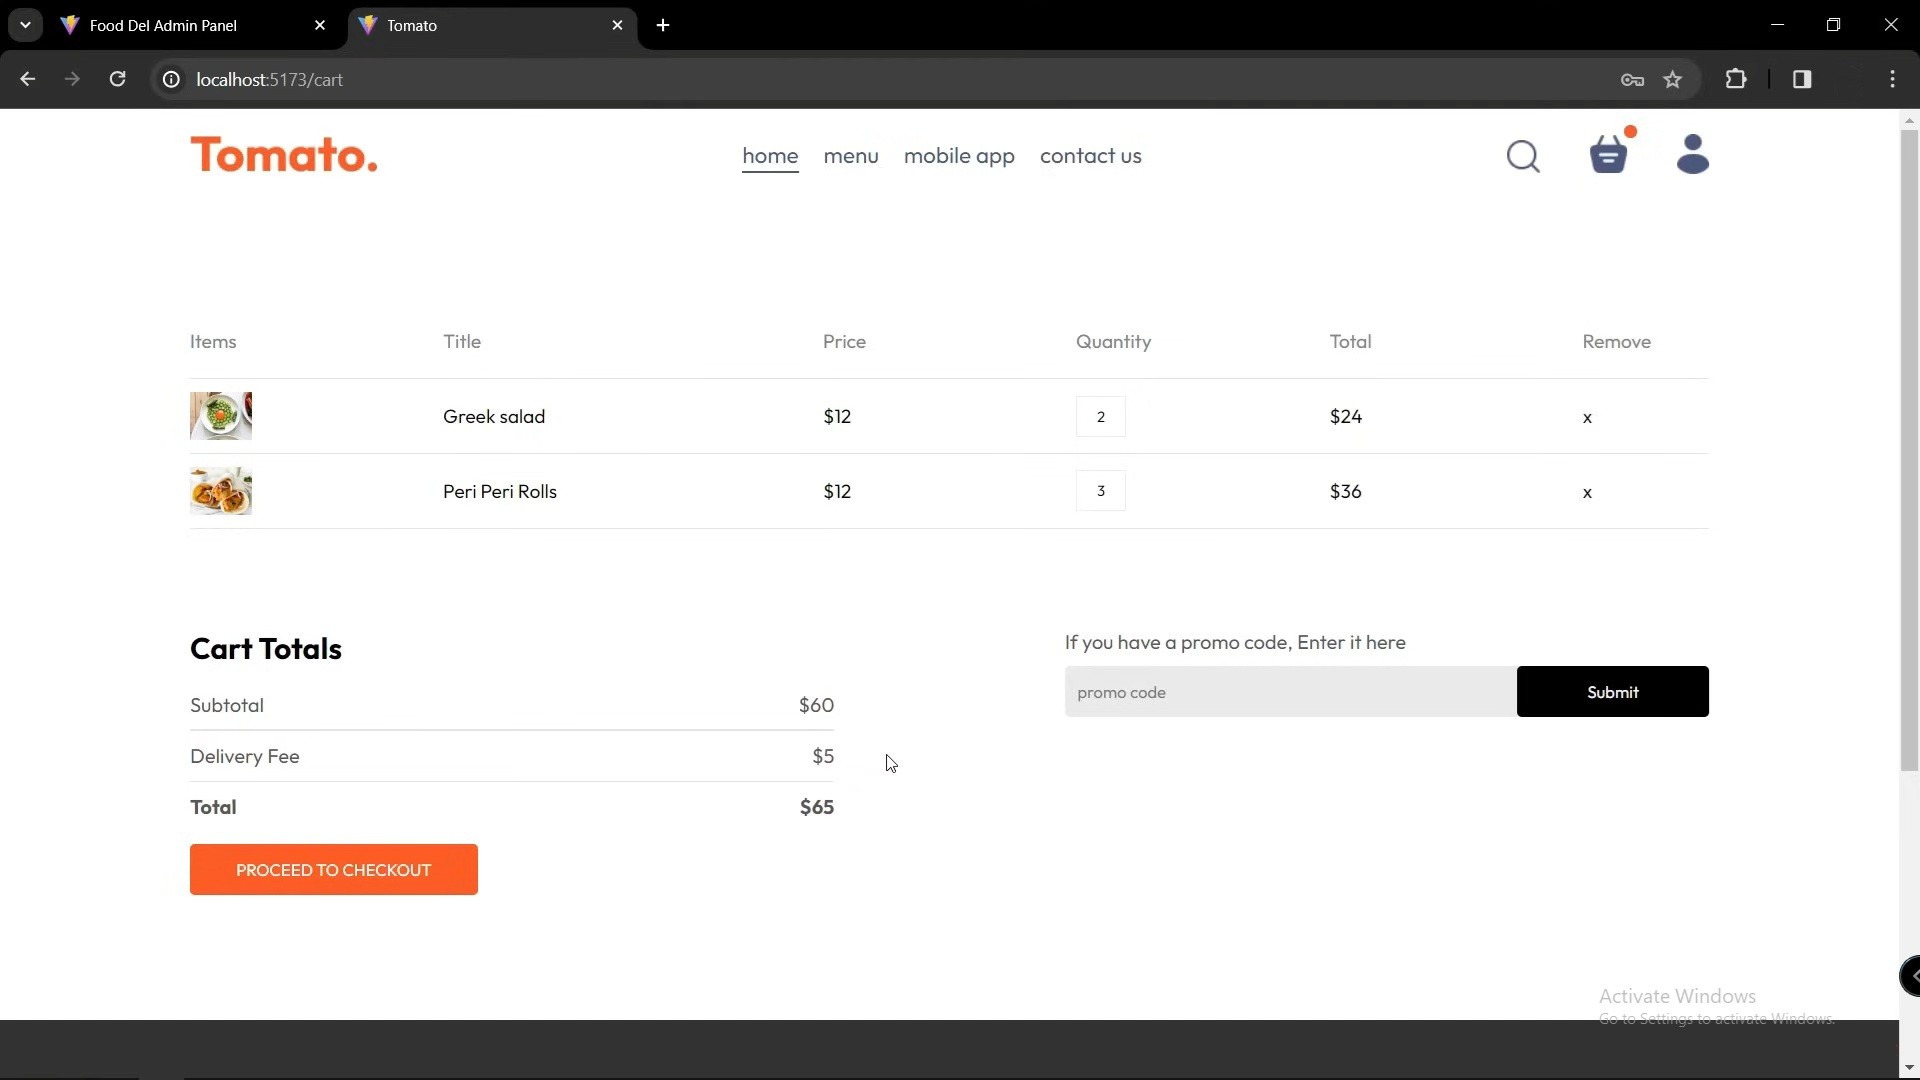
Task: Click the Tomato logo
Action: pyautogui.click(x=284, y=156)
